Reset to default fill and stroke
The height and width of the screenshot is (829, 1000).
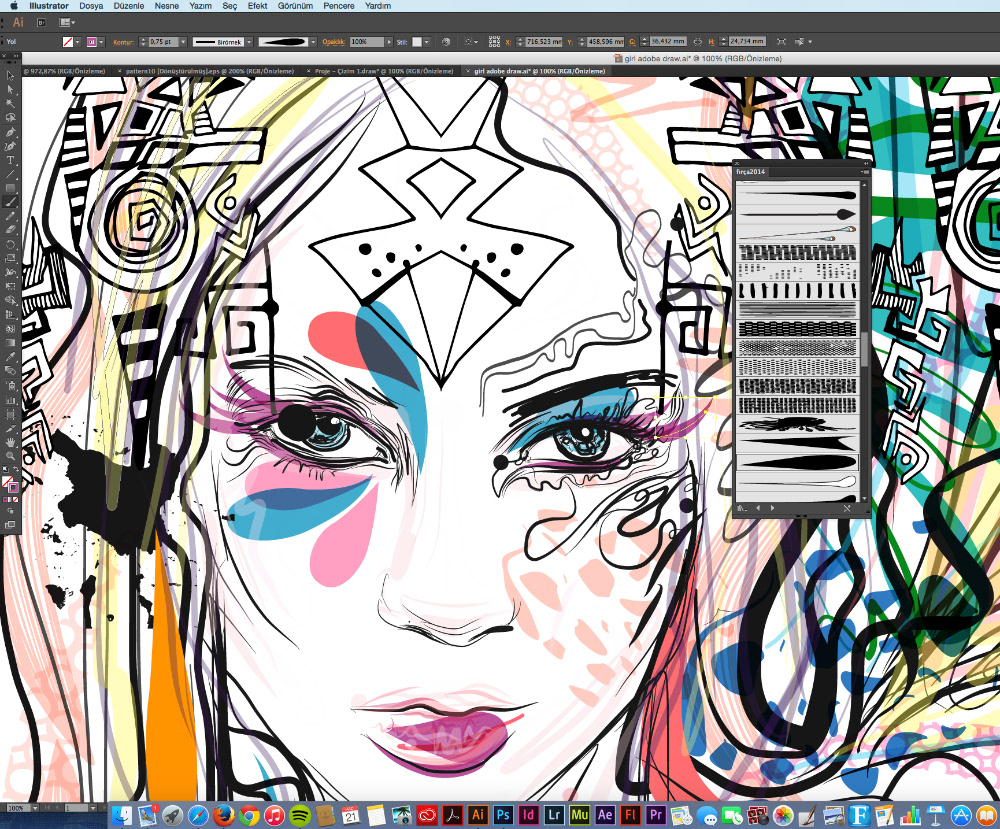coord(5,470)
